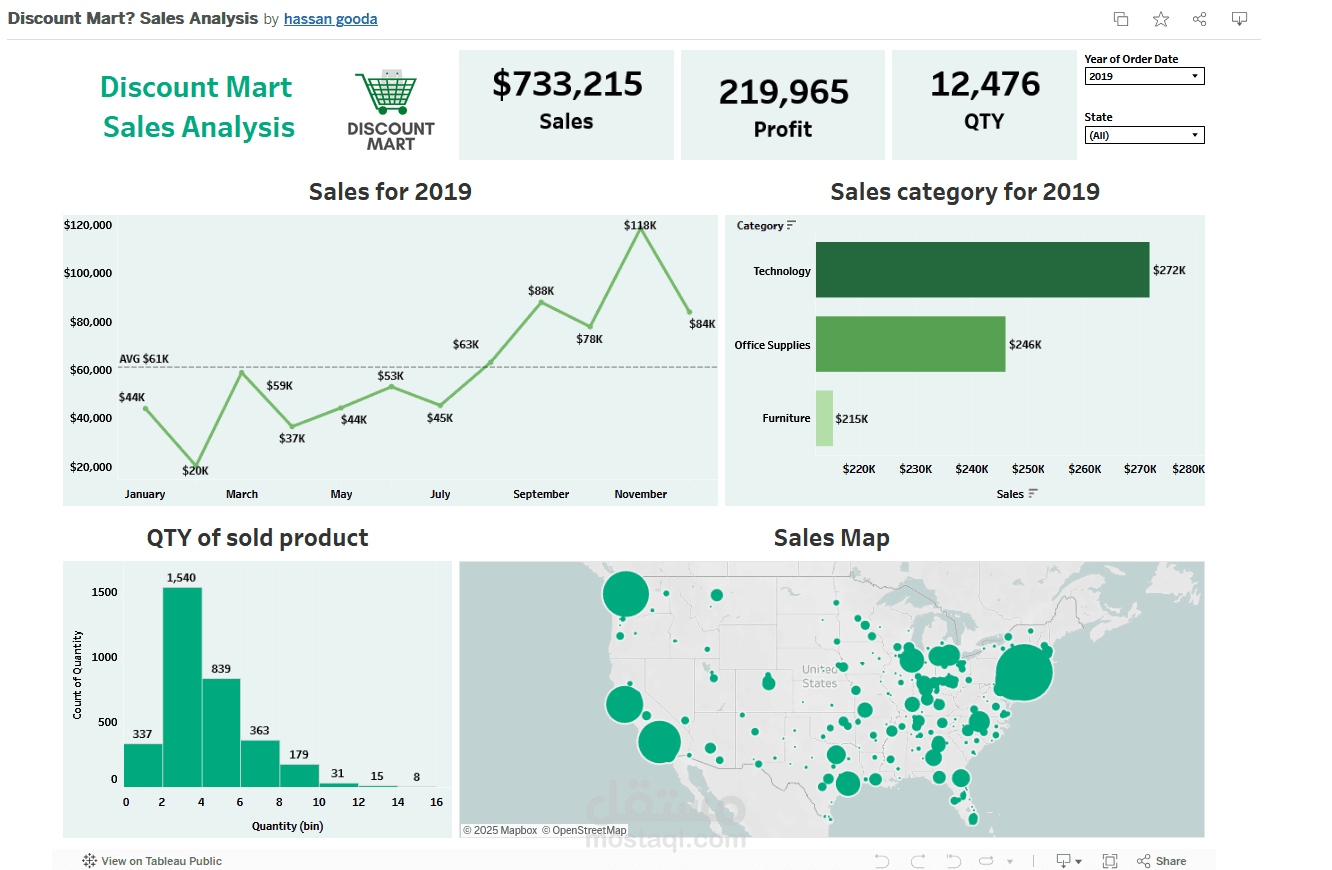Click the Redo arrow in bottom toolbar

(x=917, y=861)
